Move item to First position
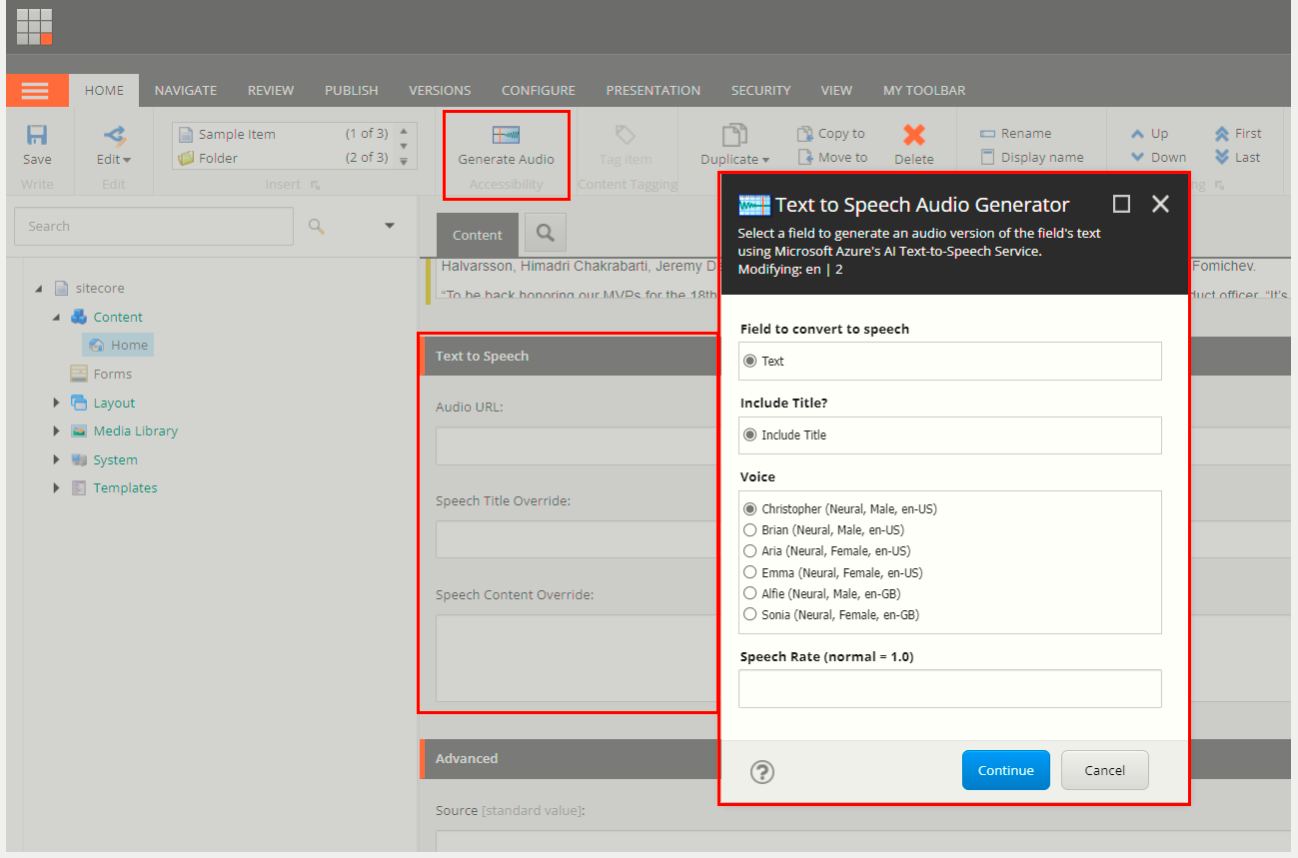This screenshot has width=1298, height=858. click(1238, 133)
